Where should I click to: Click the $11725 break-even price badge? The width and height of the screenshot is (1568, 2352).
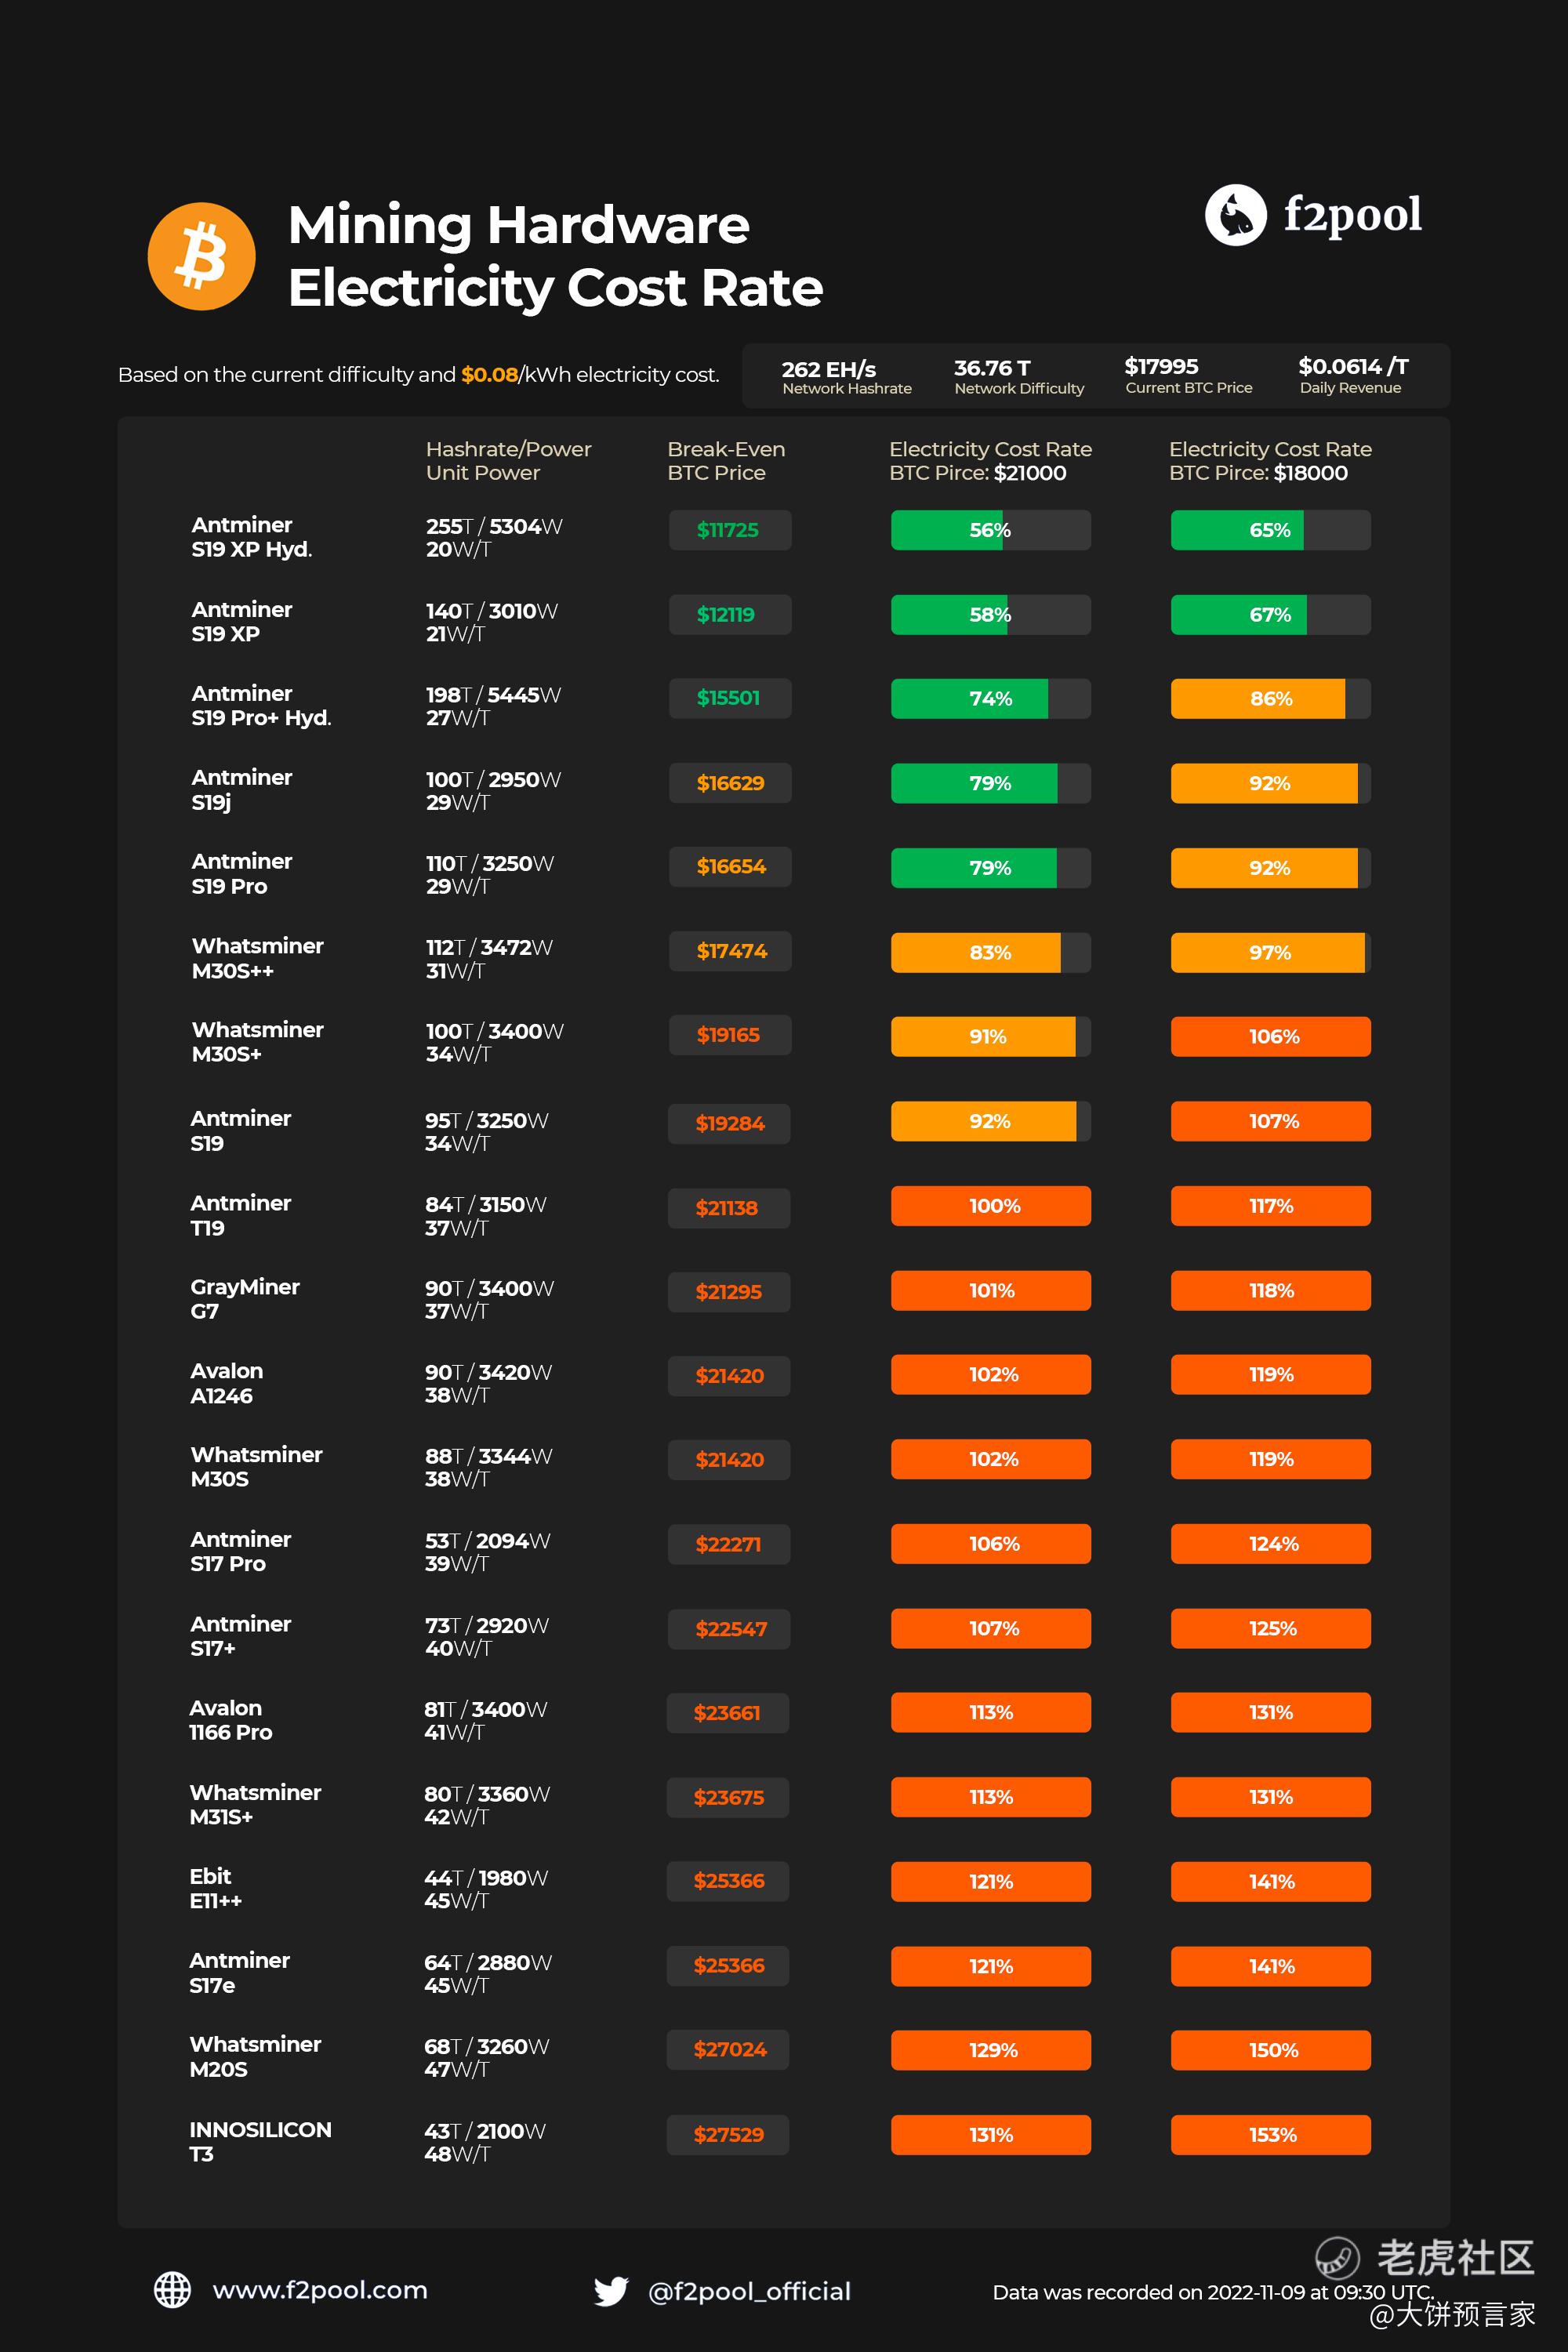[729, 530]
